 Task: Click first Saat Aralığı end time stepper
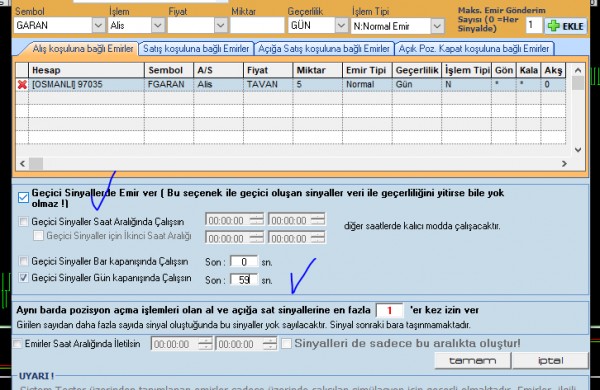[318, 220]
